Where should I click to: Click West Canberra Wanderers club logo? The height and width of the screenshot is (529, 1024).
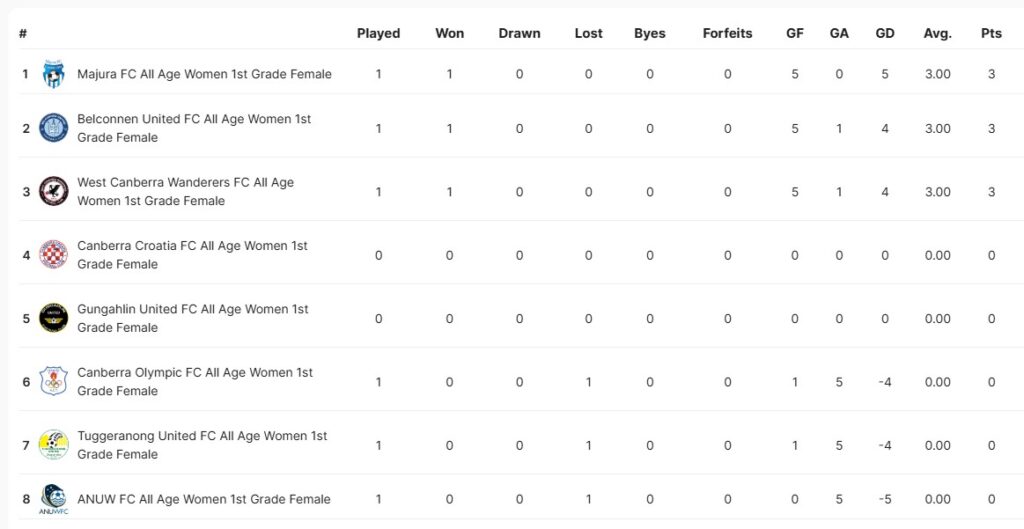coord(53,191)
